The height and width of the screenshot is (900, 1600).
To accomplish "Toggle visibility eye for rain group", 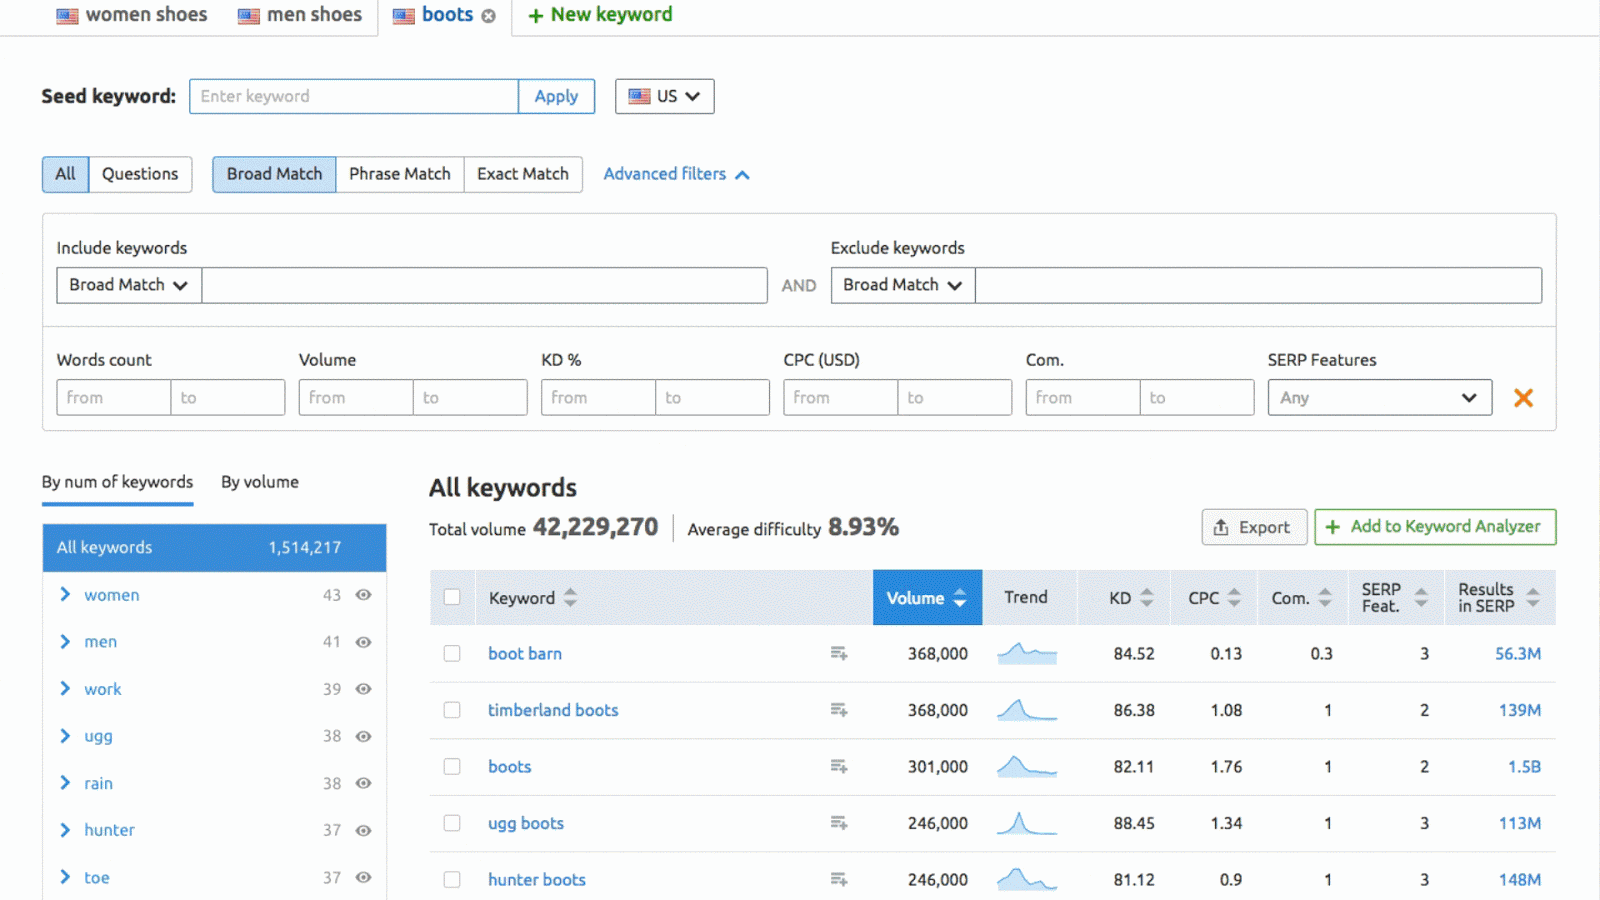I will click(364, 783).
